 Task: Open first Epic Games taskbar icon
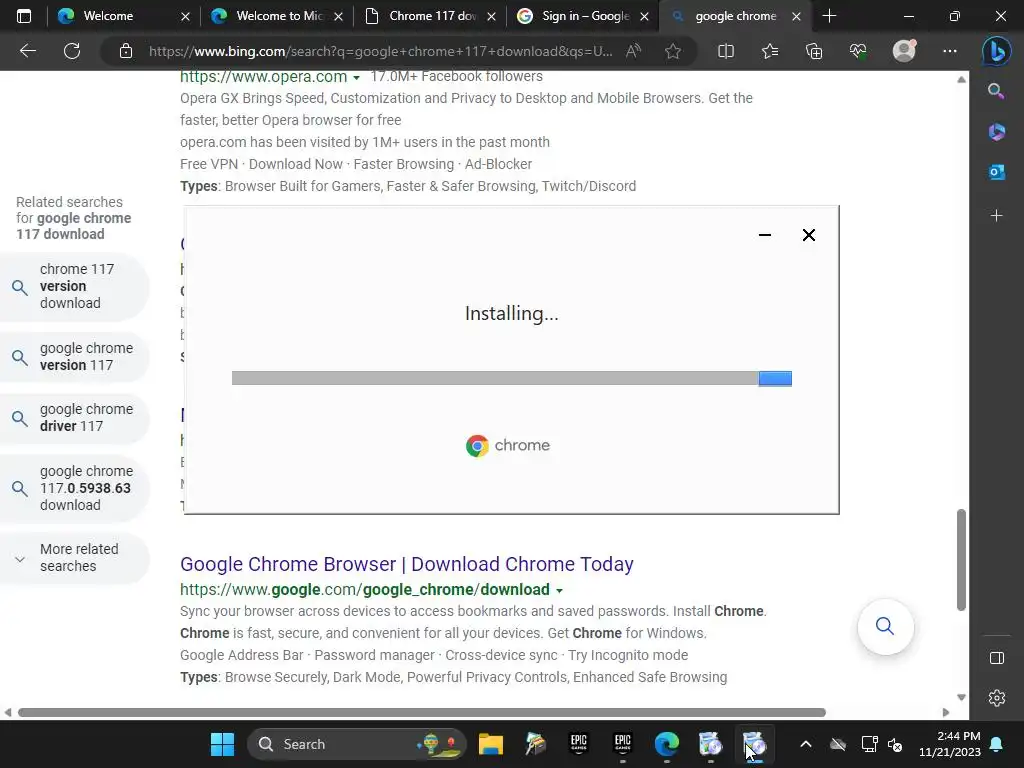pyautogui.click(x=579, y=744)
